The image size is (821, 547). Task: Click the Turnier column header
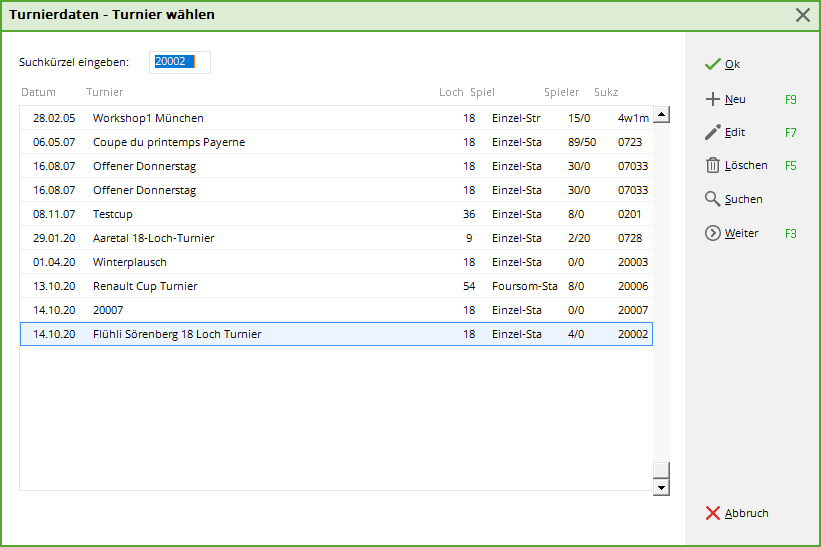104,93
